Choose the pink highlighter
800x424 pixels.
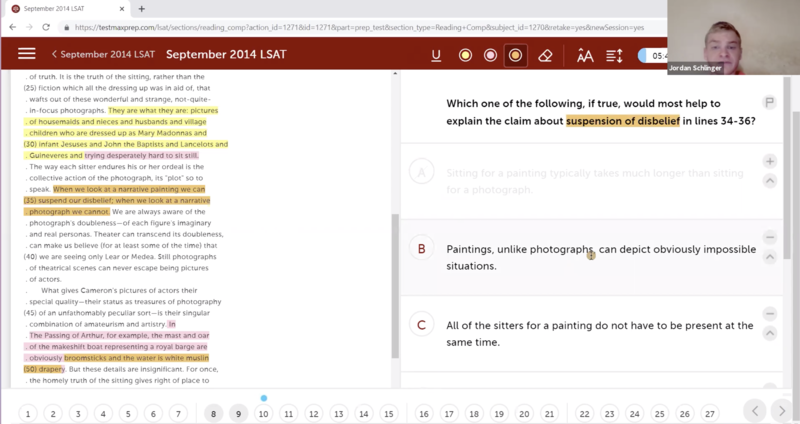pyautogui.click(x=490, y=54)
